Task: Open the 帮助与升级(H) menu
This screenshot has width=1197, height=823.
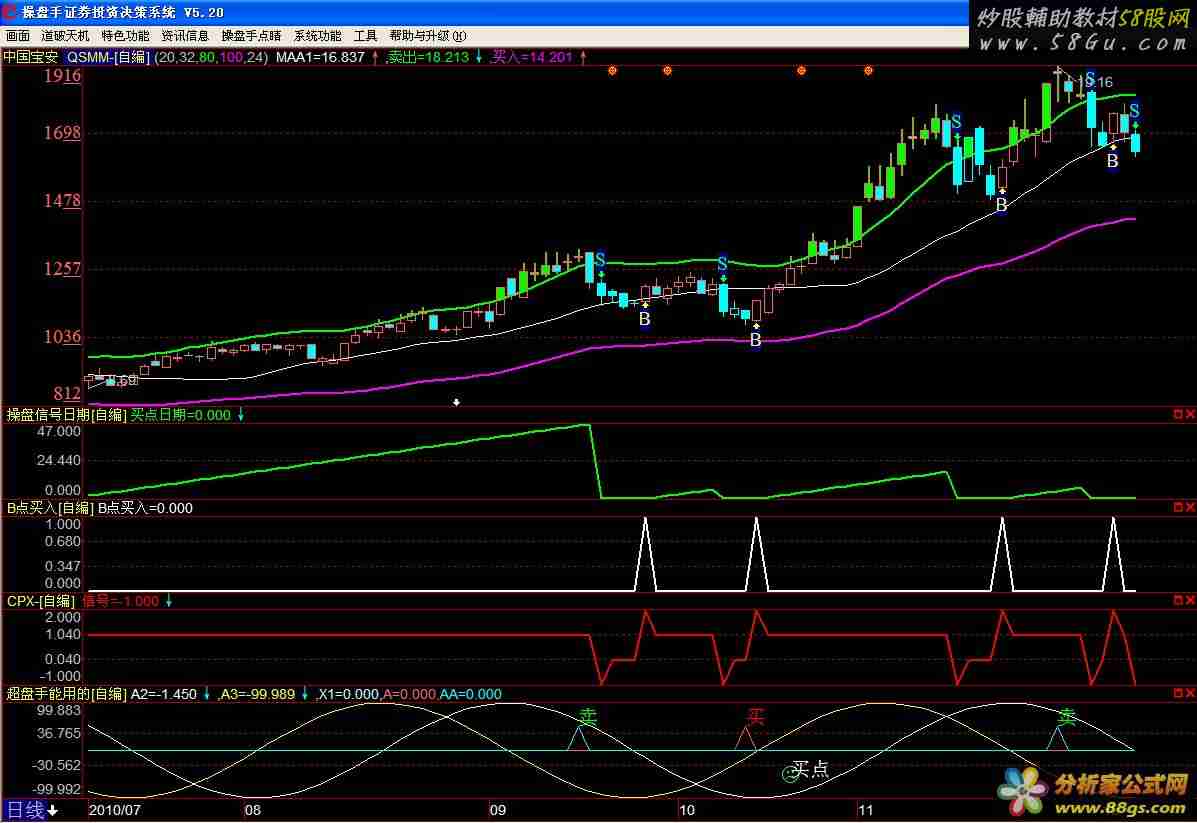Action: [x=428, y=36]
